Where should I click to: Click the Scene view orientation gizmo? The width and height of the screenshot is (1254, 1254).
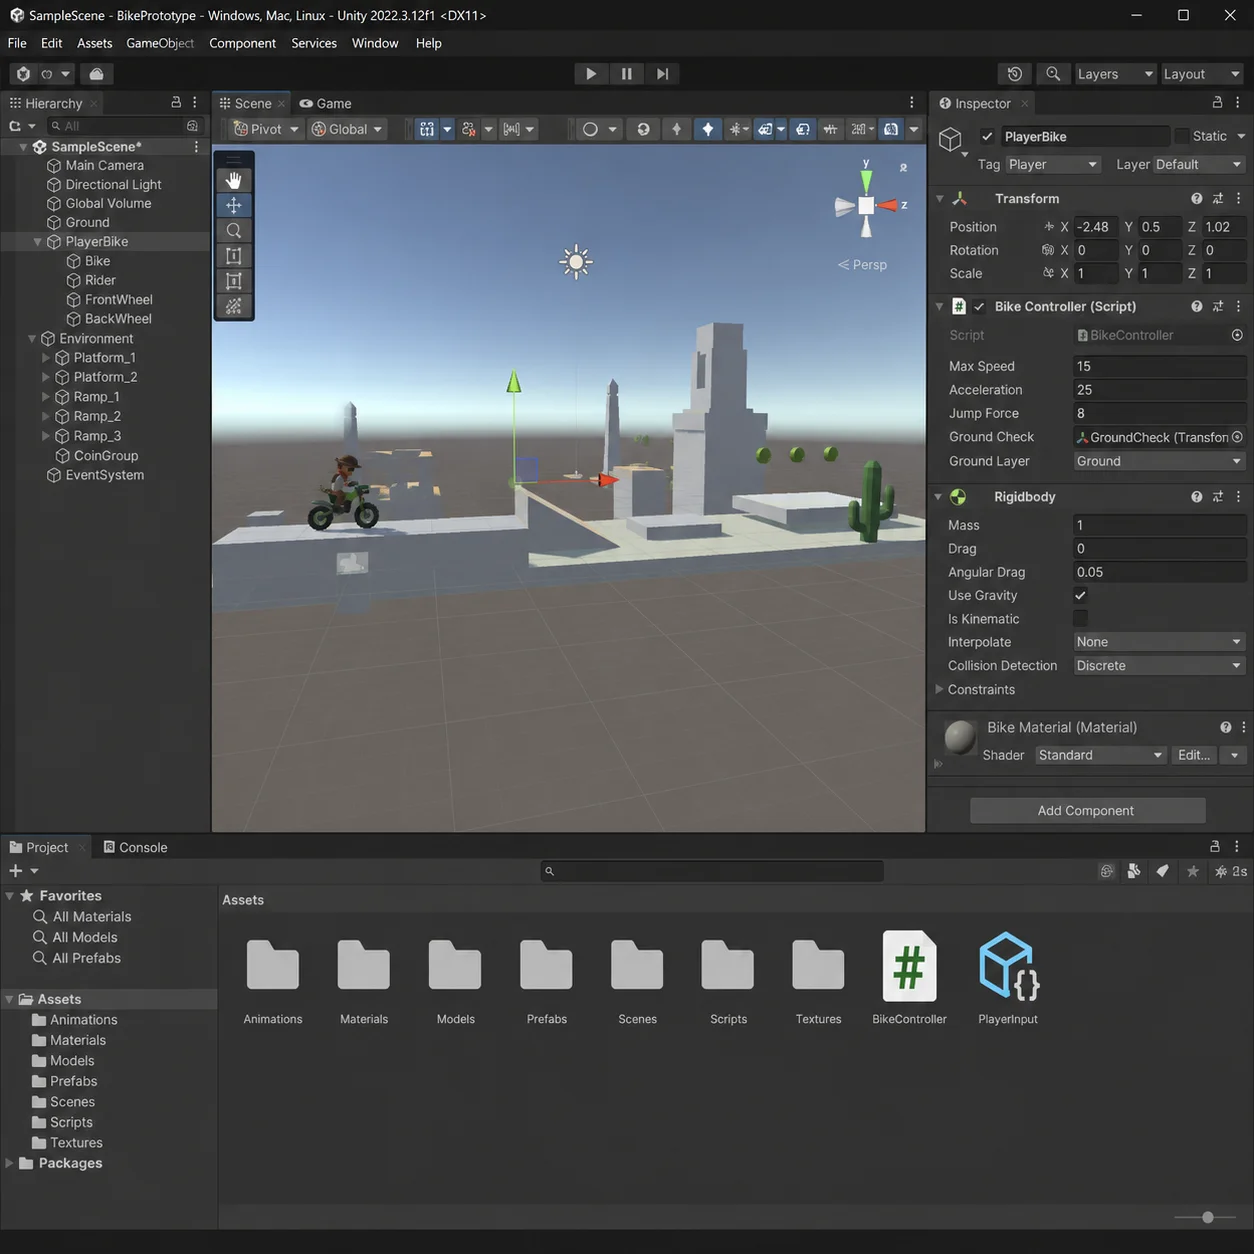[866, 204]
